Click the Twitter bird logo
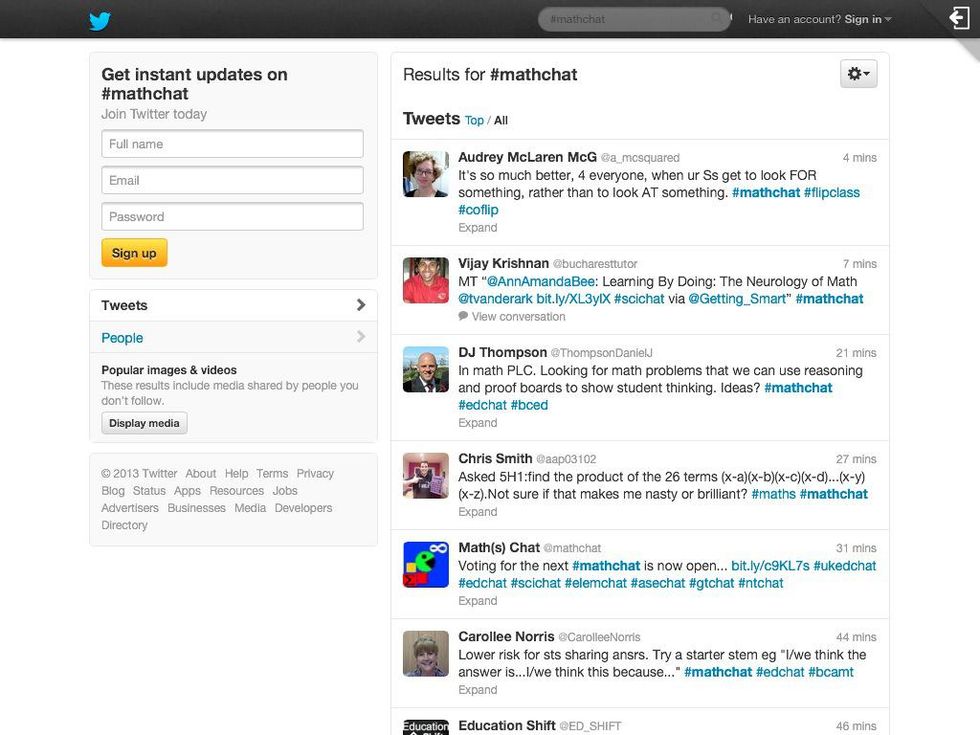980x735 pixels. [x=99, y=20]
